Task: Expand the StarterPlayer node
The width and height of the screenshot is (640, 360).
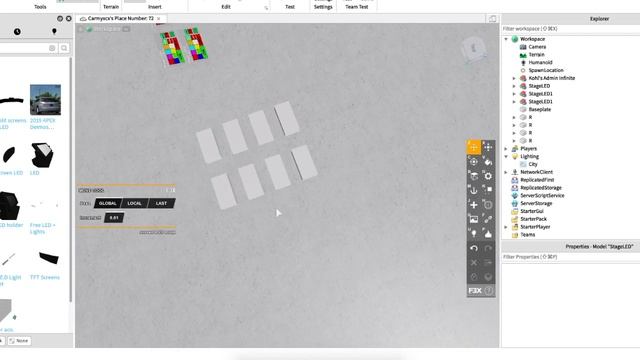Action: (506, 227)
